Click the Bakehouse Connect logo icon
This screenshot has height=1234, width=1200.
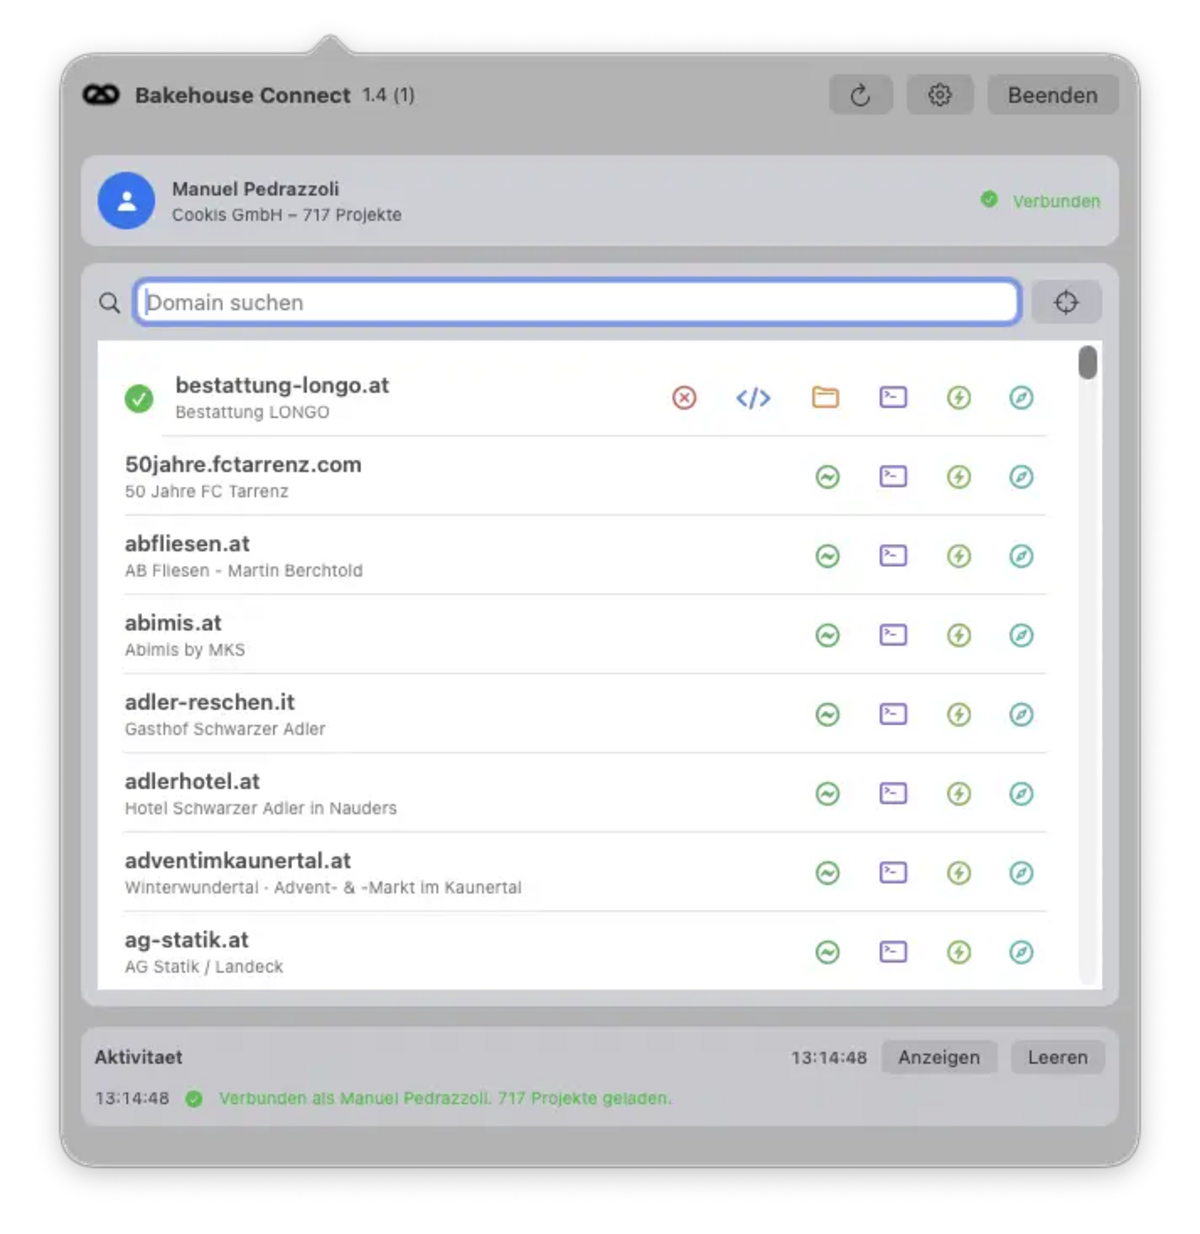[x=101, y=95]
